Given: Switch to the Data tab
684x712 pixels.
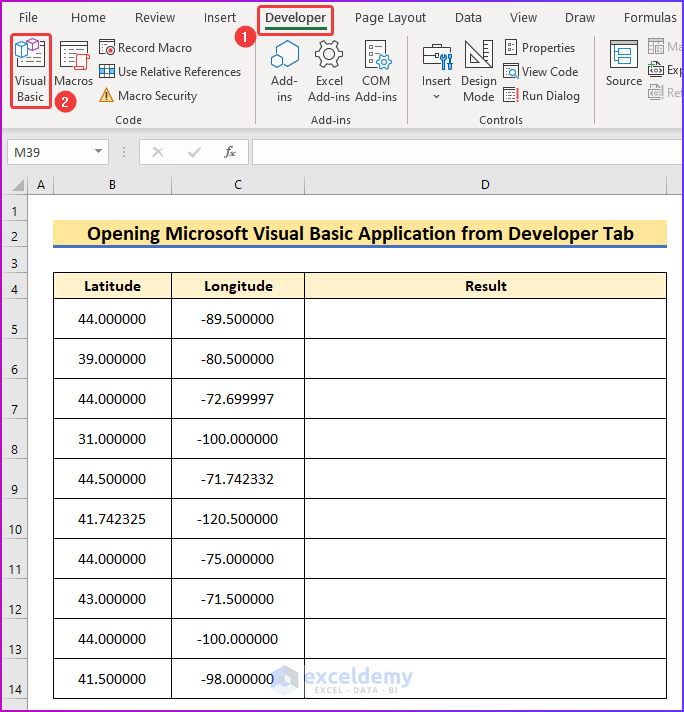Looking at the screenshot, I should pyautogui.click(x=468, y=18).
